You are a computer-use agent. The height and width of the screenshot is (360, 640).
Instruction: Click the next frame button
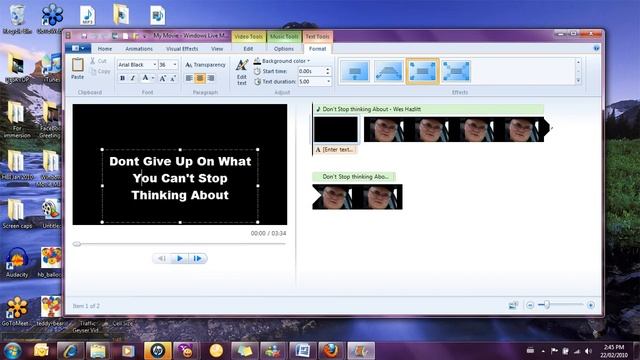tap(198, 258)
